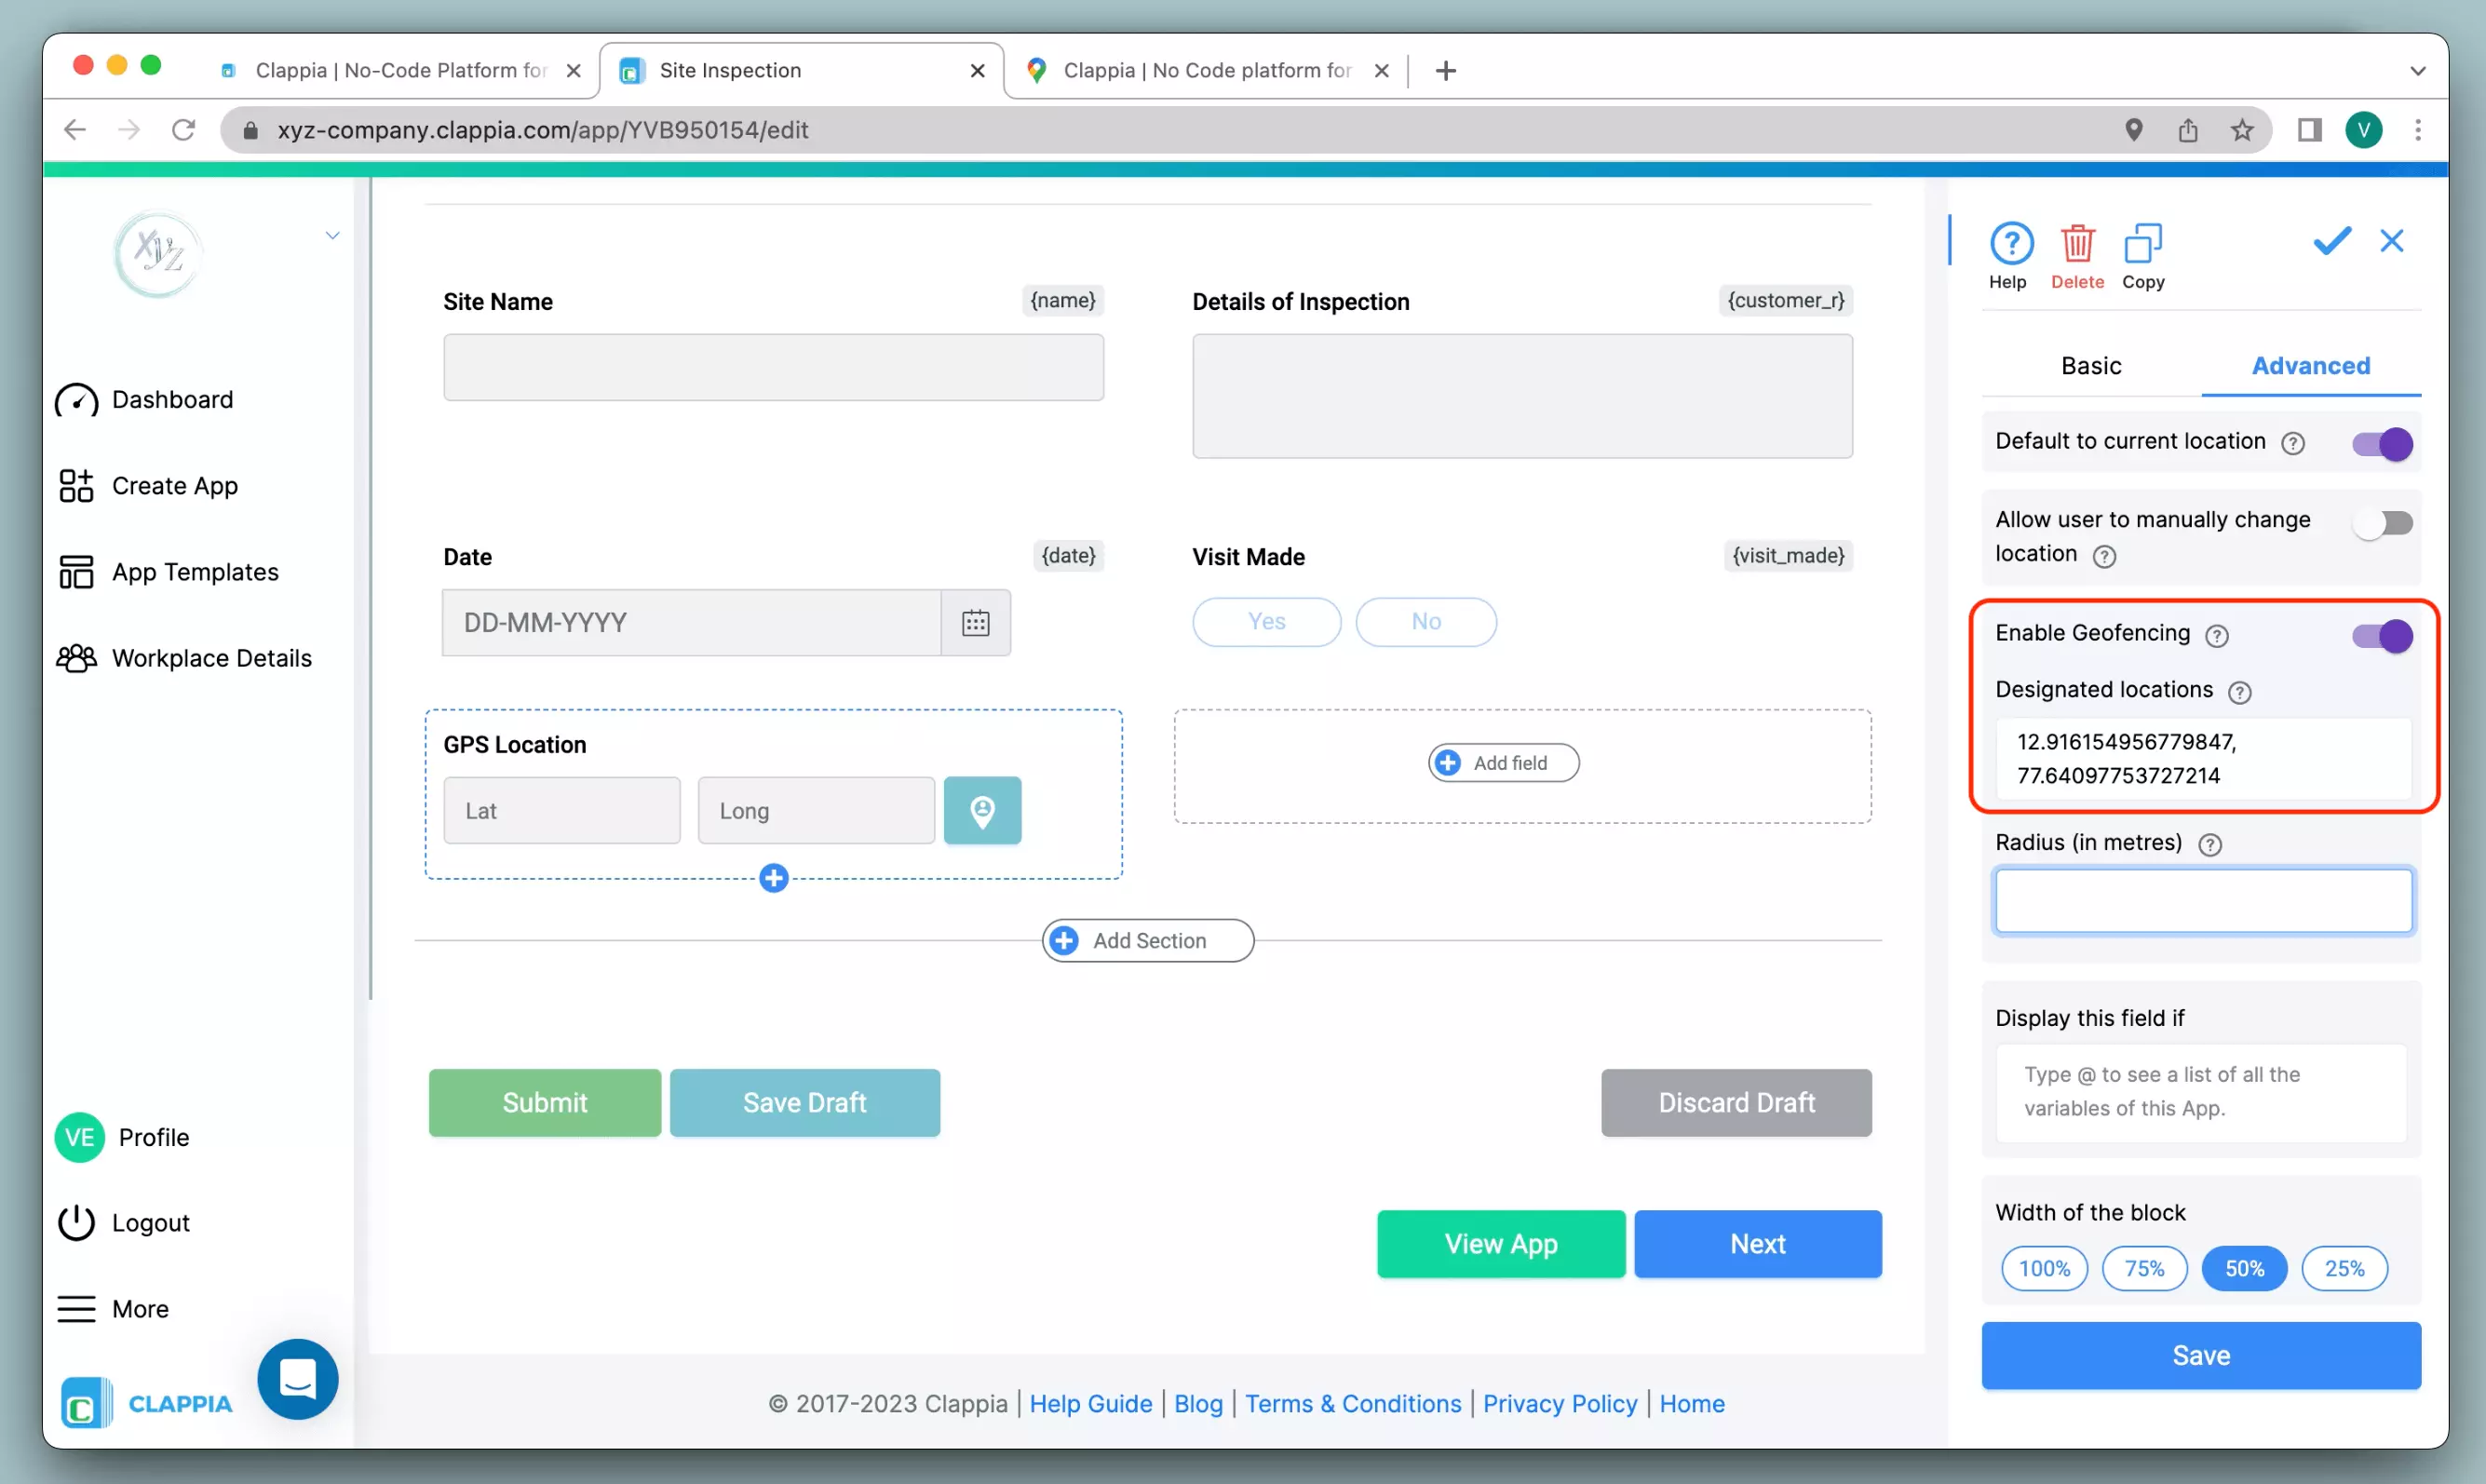Click the GPS location pin button
This screenshot has width=2486, height=1484.
click(x=982, y=810)
